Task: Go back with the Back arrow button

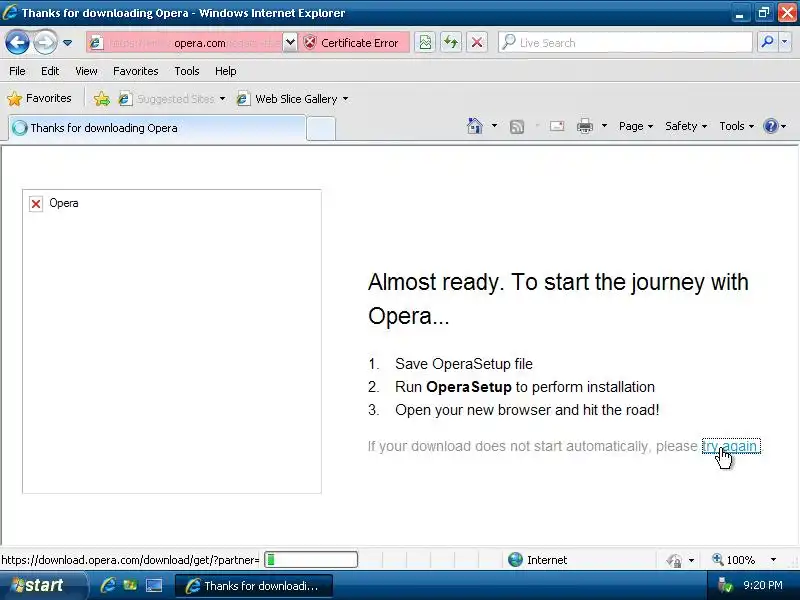Action: click(17, 42)
